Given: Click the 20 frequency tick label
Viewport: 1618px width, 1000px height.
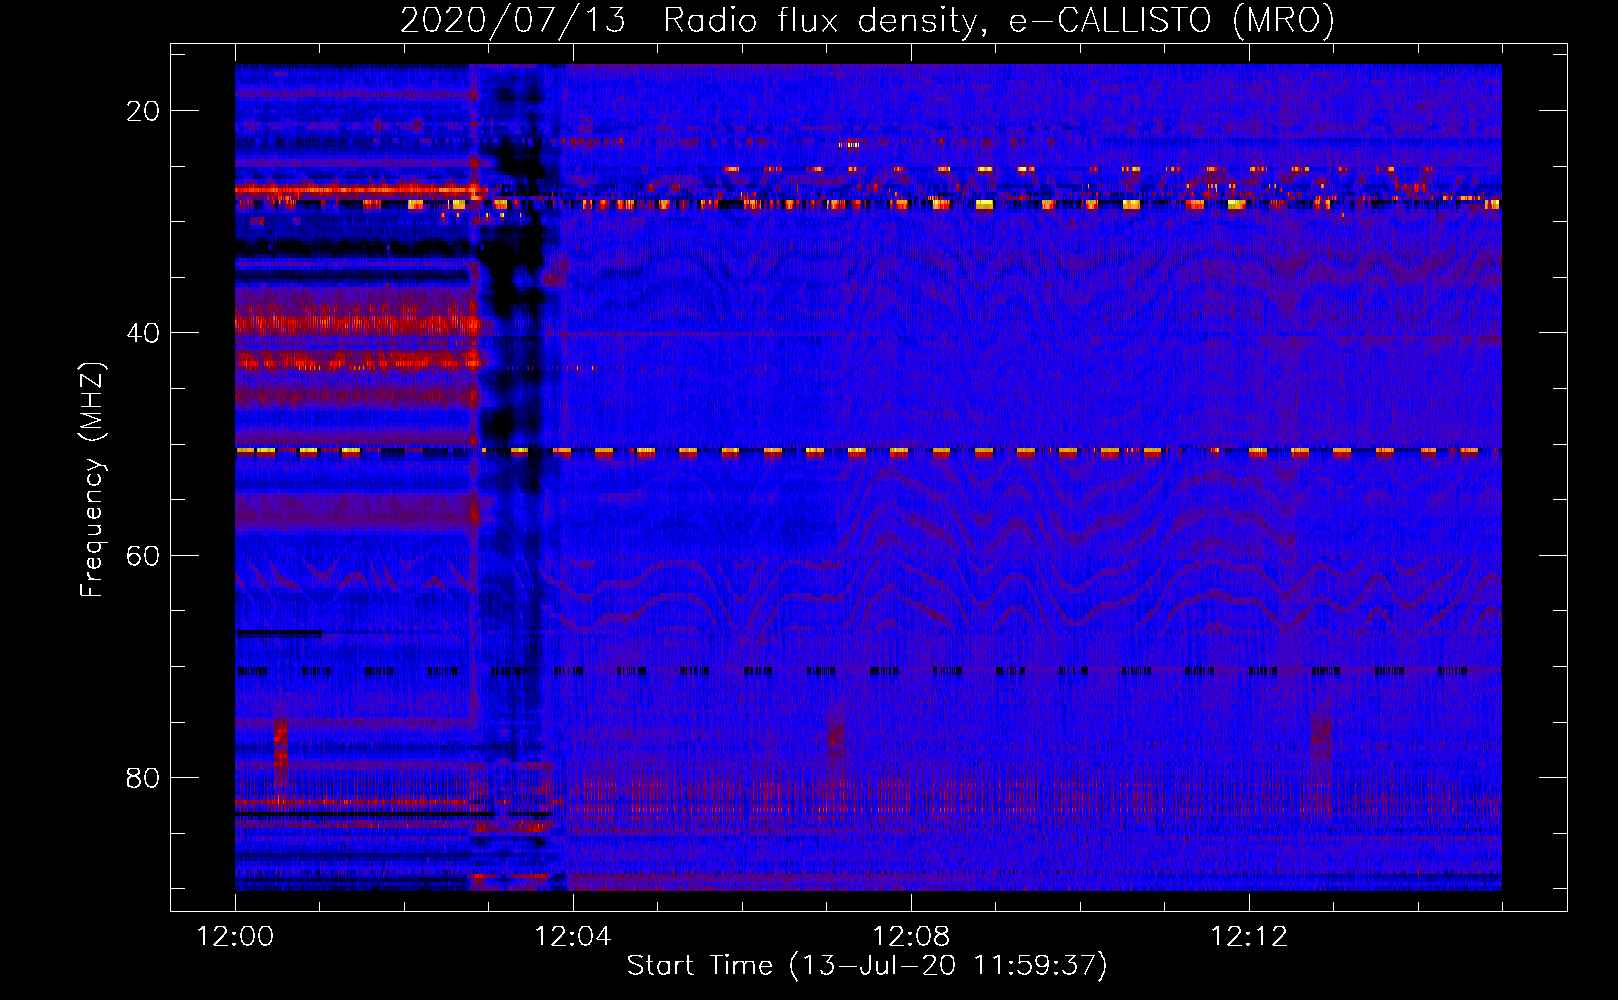Looking at the screenshot, I should click(143, 111).
